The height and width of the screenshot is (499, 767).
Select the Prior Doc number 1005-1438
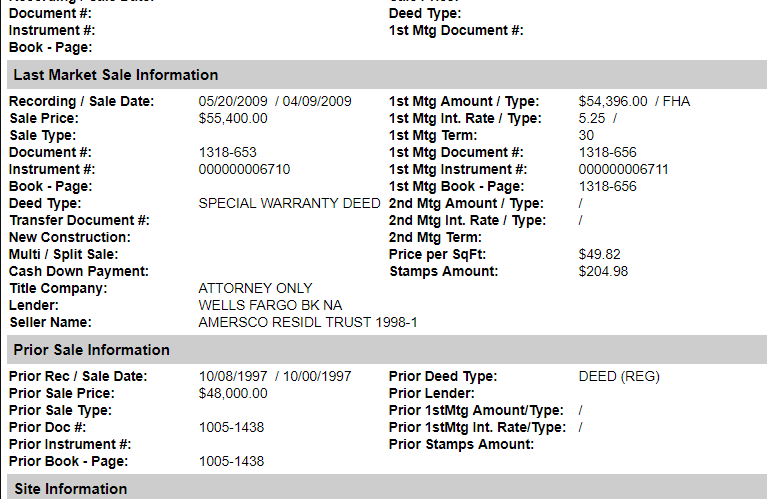(x=231, y=427)
